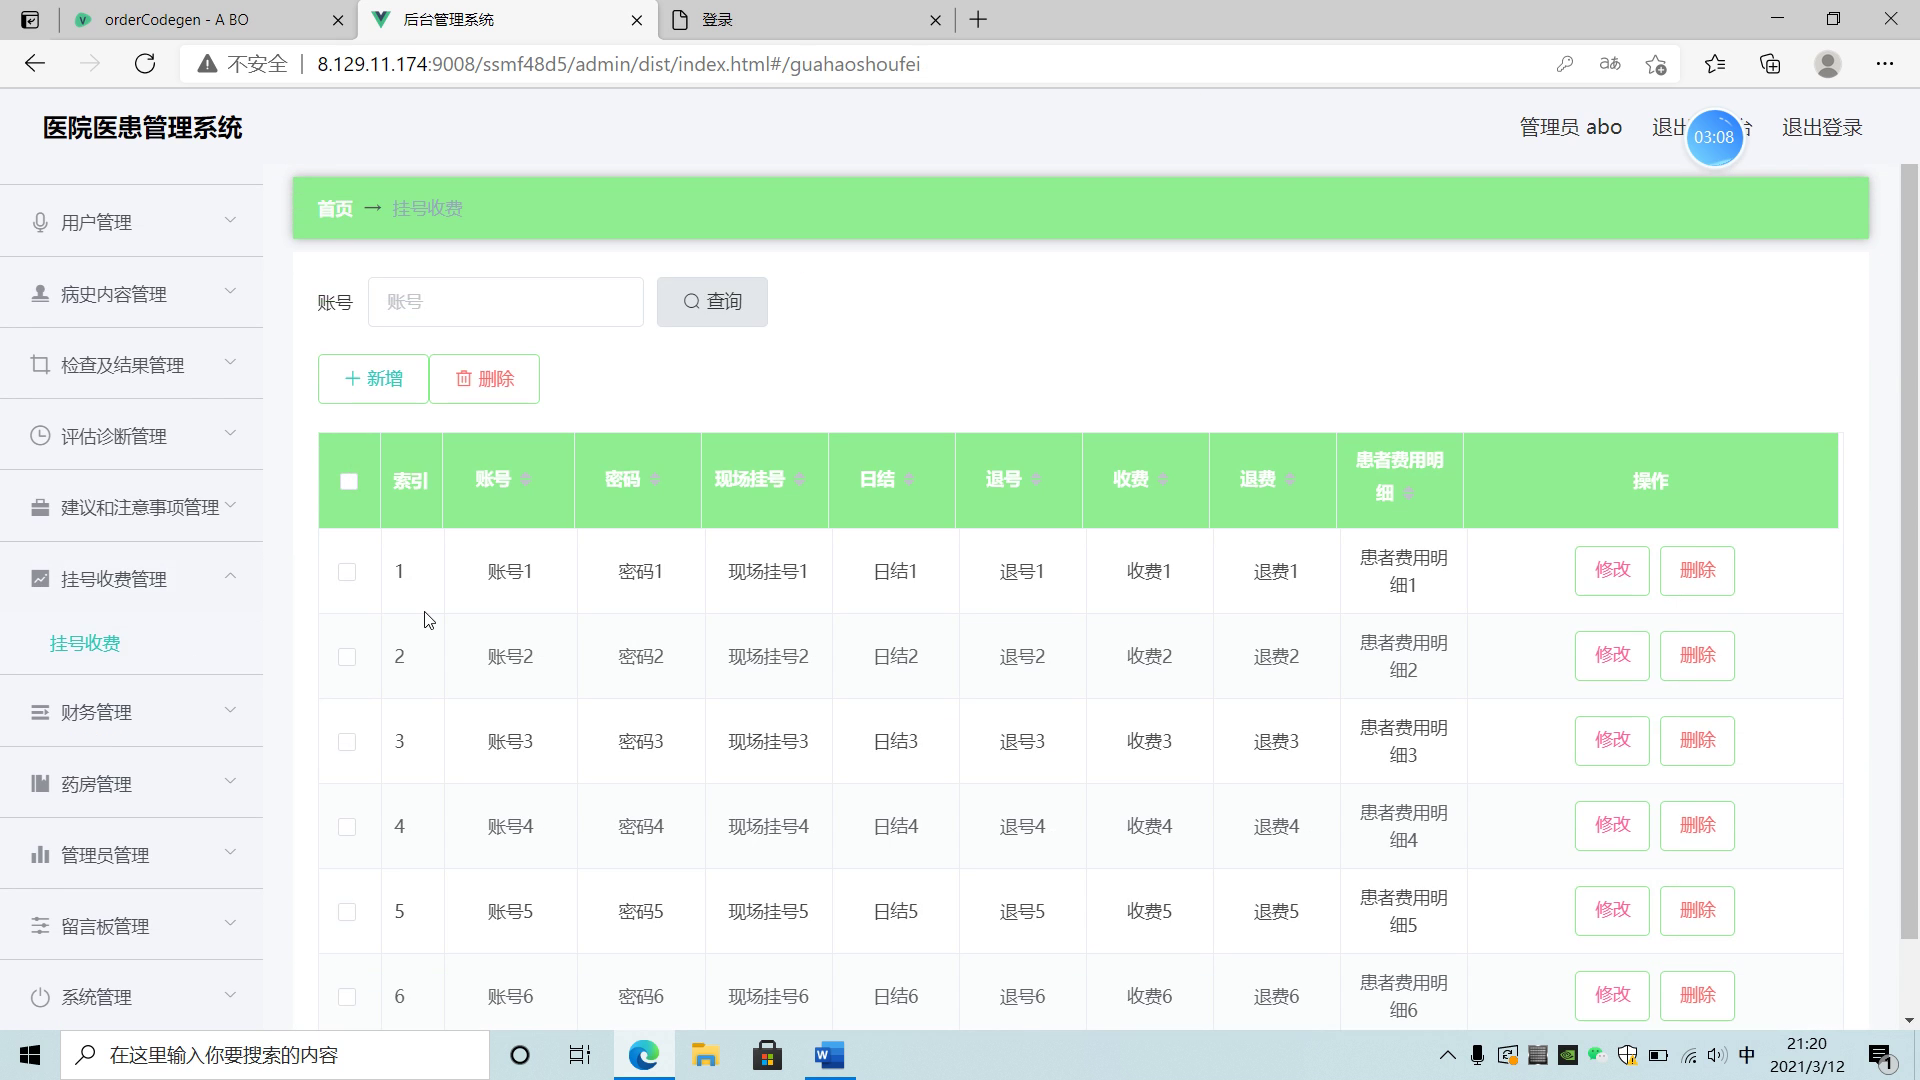Click the 账号 search input field

[x=506, y=302]
